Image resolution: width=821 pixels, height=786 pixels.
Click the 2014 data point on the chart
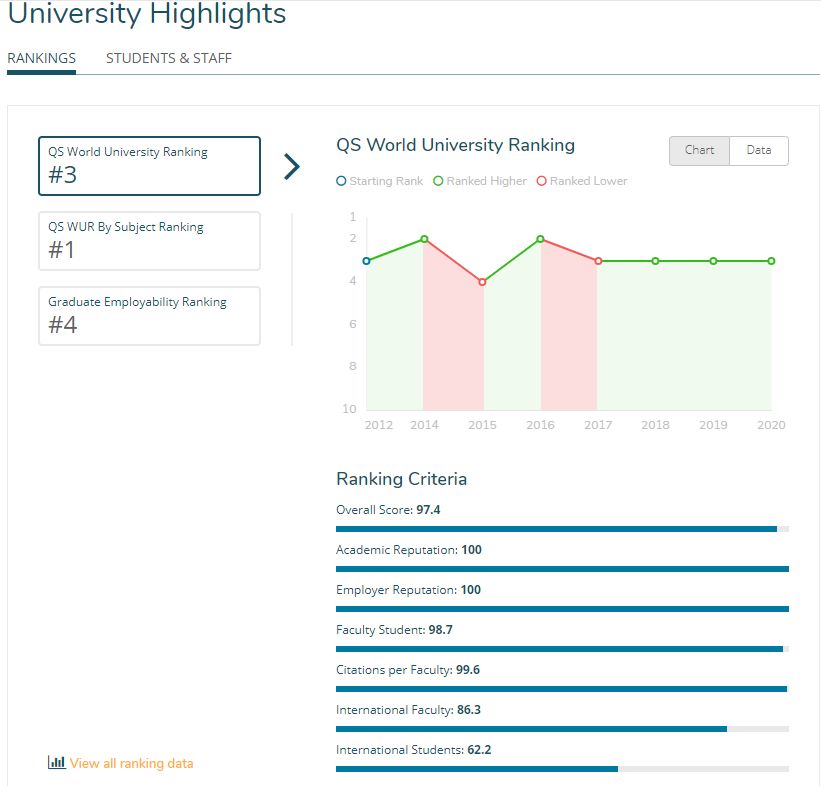tap(425, 239)
